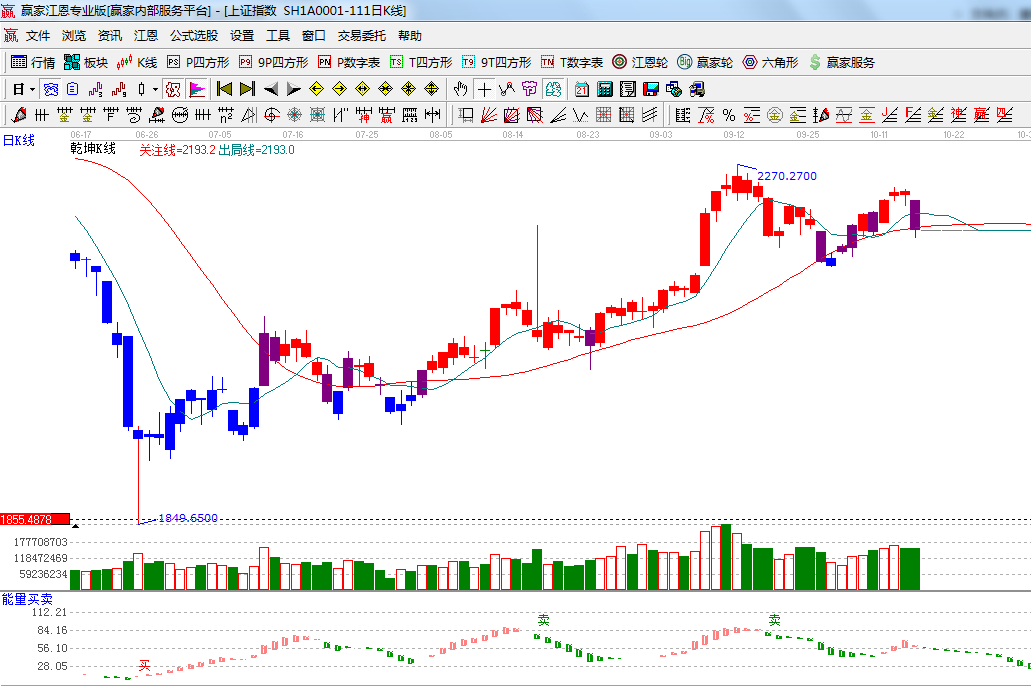Open the calculator icon in toolbar
Image resolution: width=1031 pixels, height=686 pixels.
point(604,89)
